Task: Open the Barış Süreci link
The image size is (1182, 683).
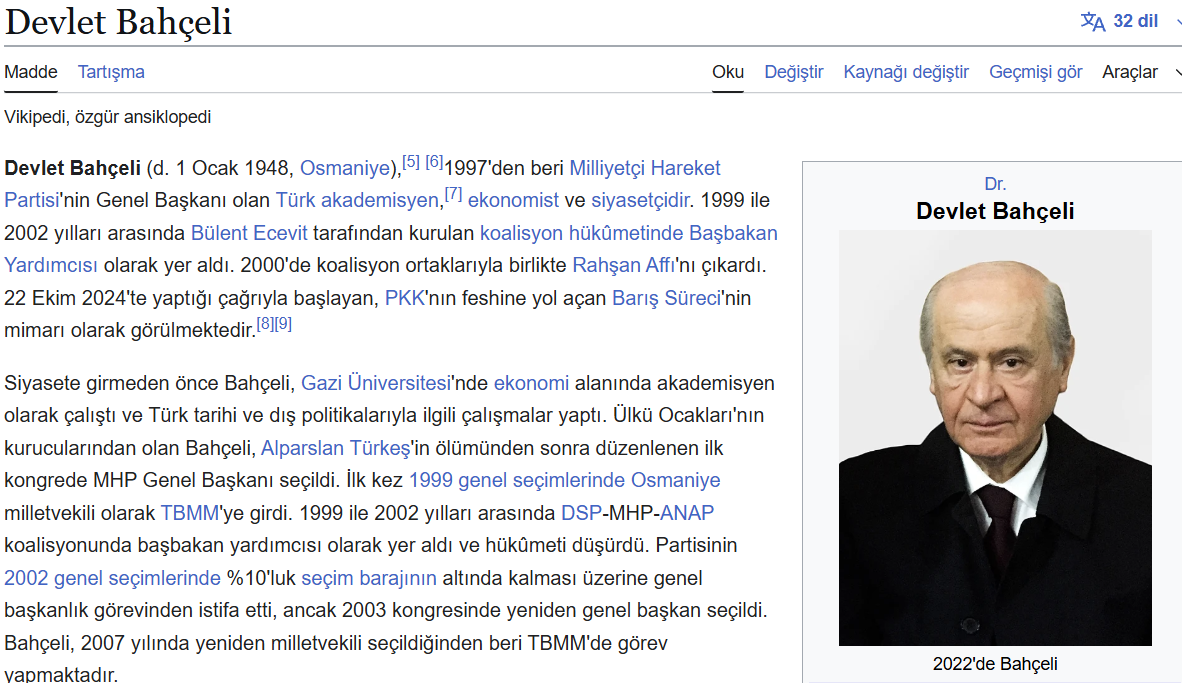Action: (666, 298)
